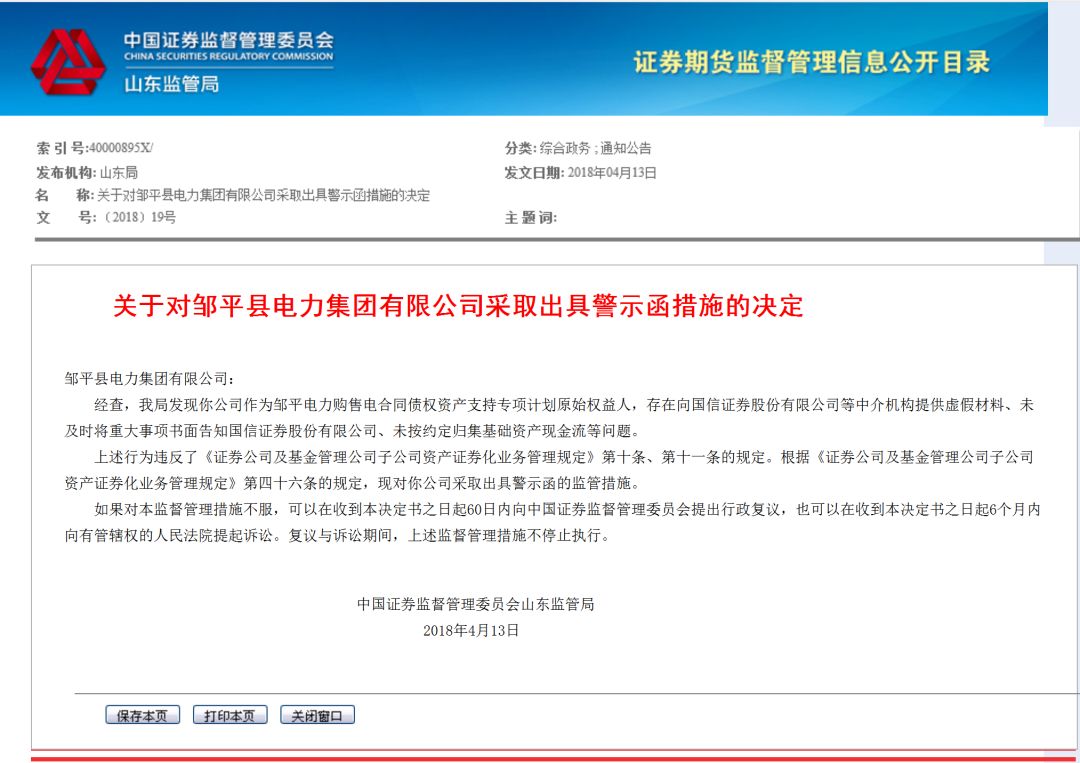
Task: Click the 分类 value 综合政务;通知公告
Action: pos(595,147)
